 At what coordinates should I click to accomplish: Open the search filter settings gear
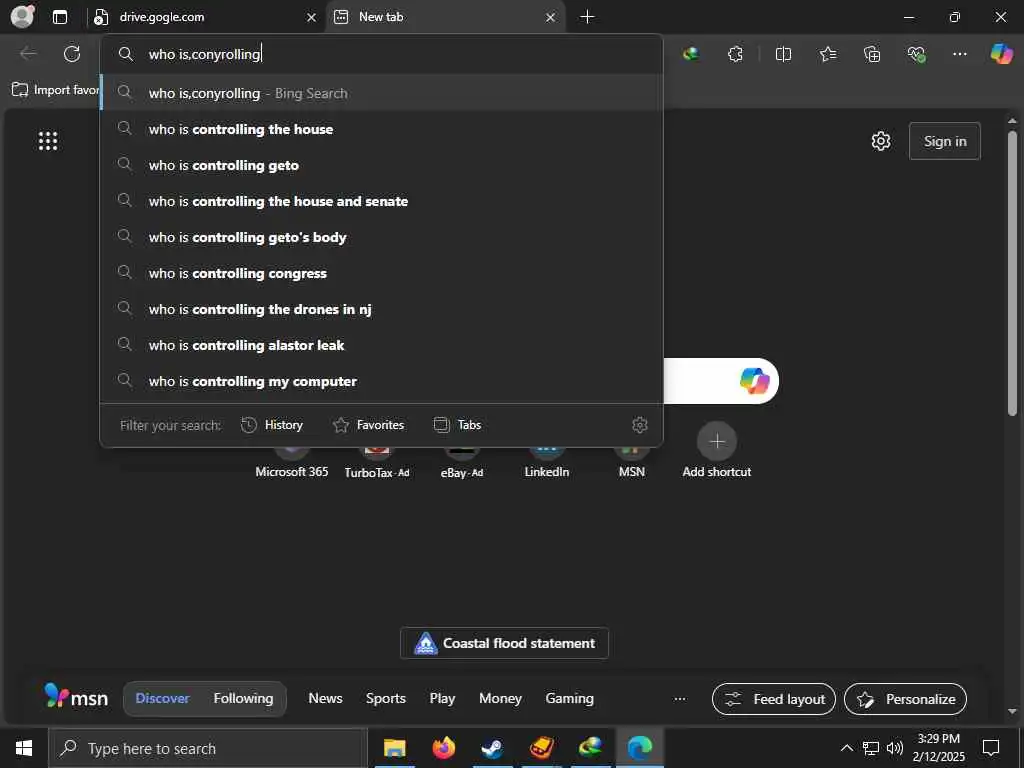(x=640, y=425)
